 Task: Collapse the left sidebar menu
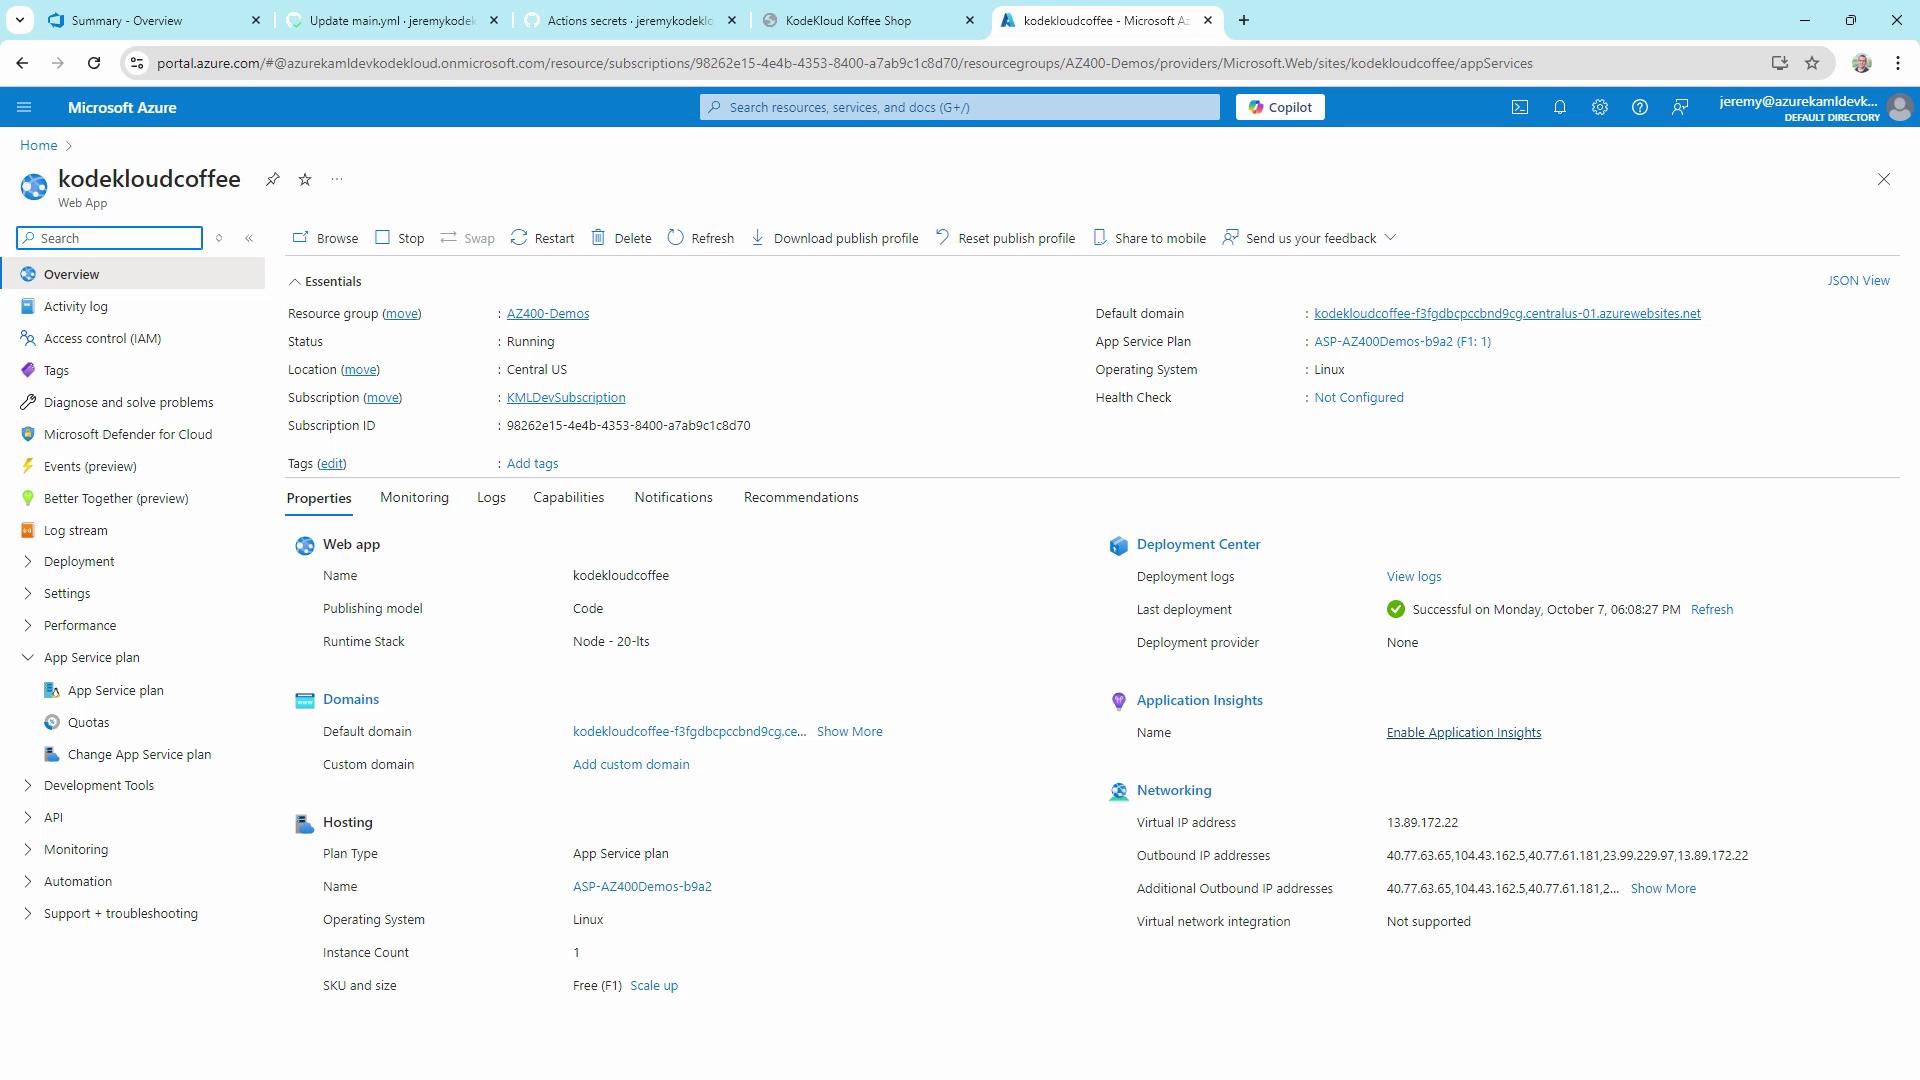coord(249,238)
